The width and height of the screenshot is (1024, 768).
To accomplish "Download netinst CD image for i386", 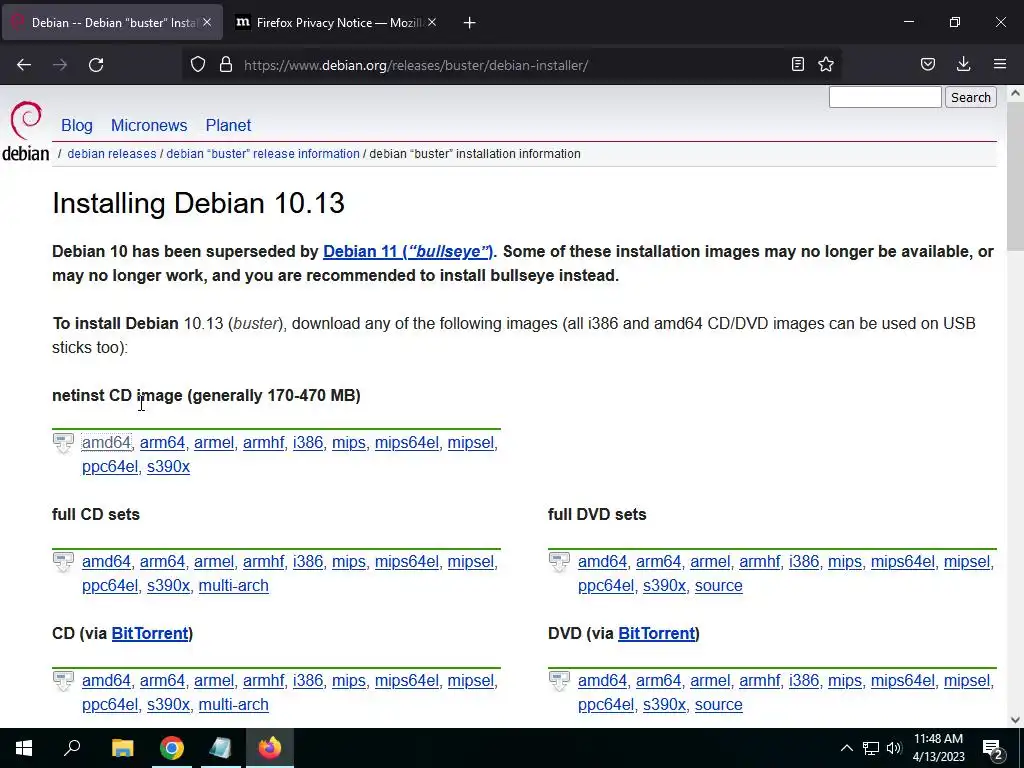I will (308, 443).
